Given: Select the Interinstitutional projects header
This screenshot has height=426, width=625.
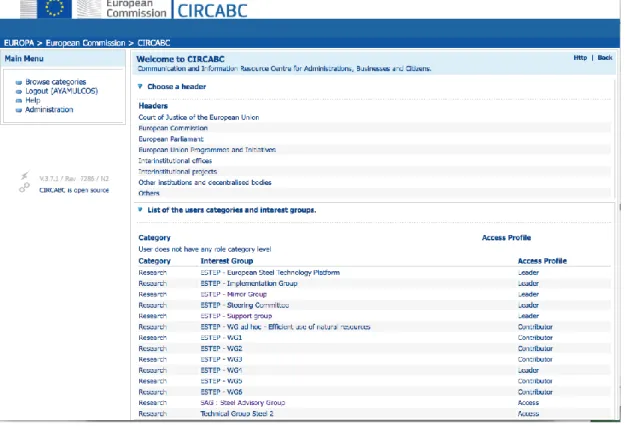Looking at the screenshot, I should click(177, 171).
